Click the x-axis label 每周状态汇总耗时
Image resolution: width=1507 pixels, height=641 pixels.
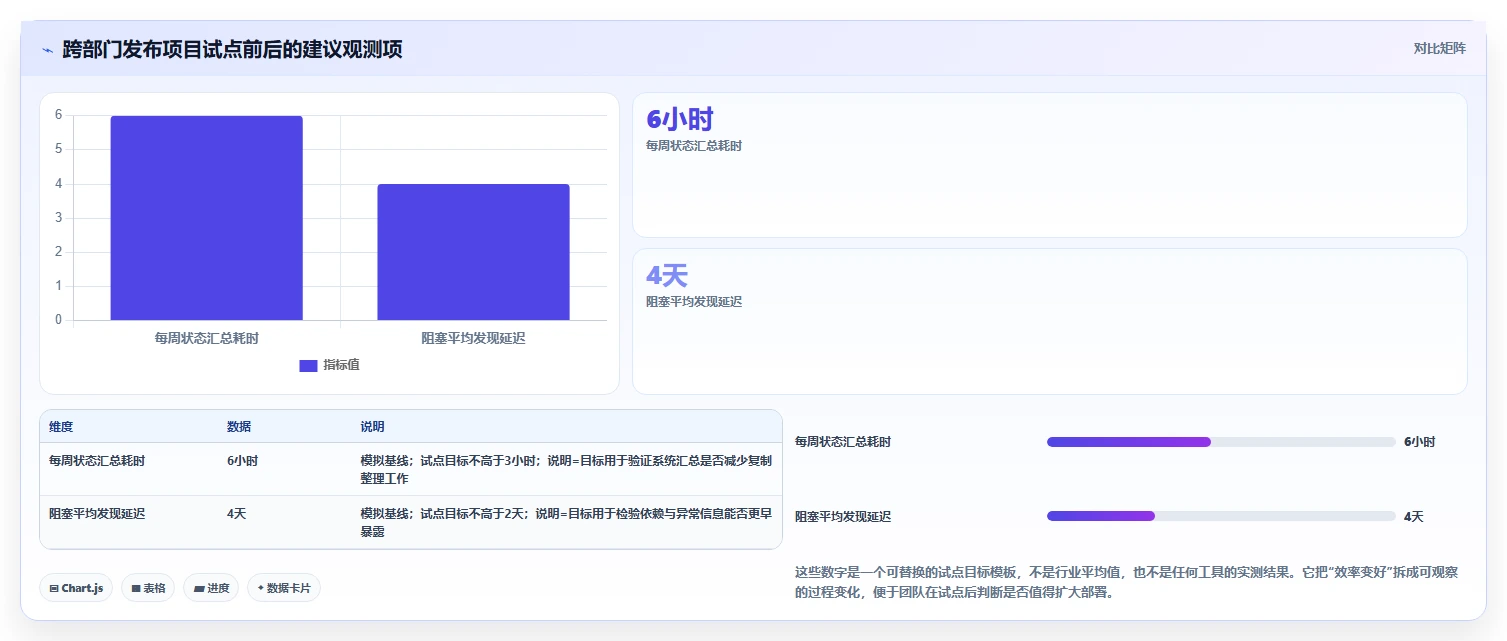coord(207,338)
